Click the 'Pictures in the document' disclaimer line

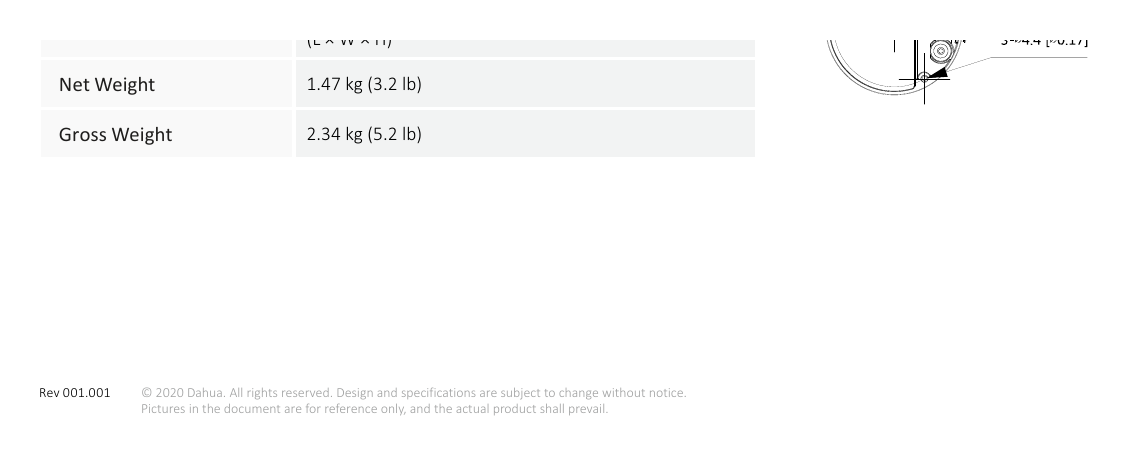374,409
